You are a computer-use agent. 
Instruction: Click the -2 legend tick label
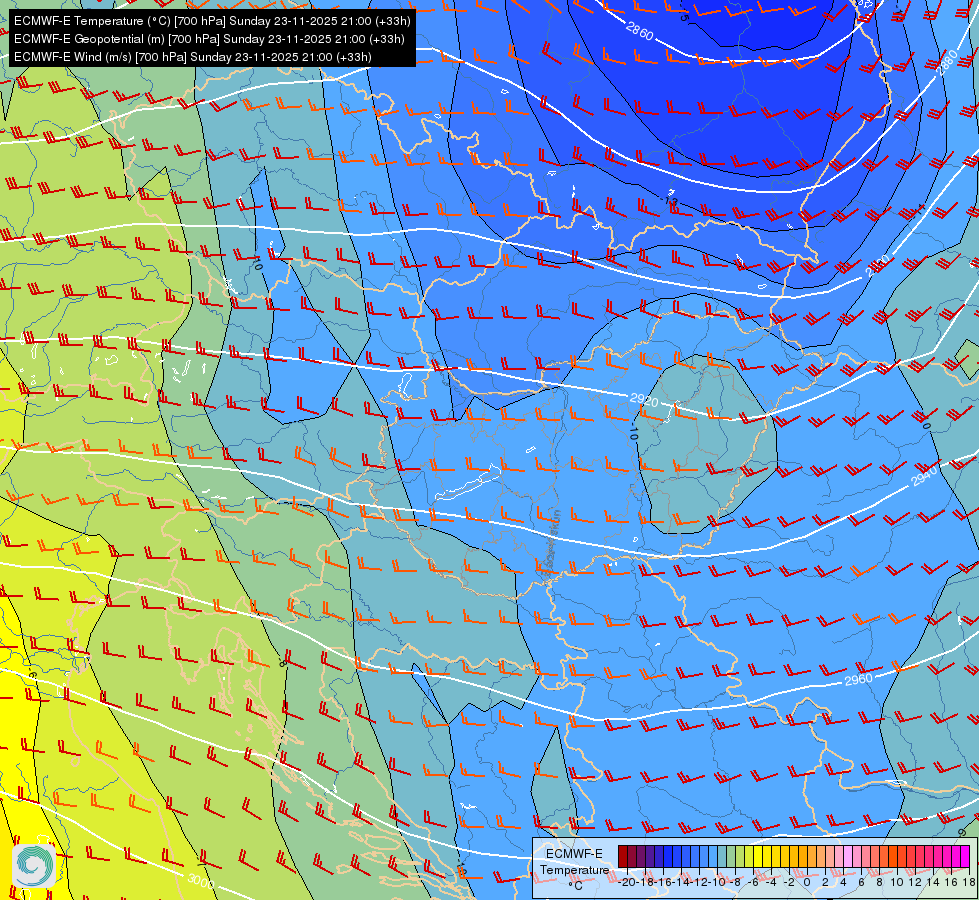789,883
